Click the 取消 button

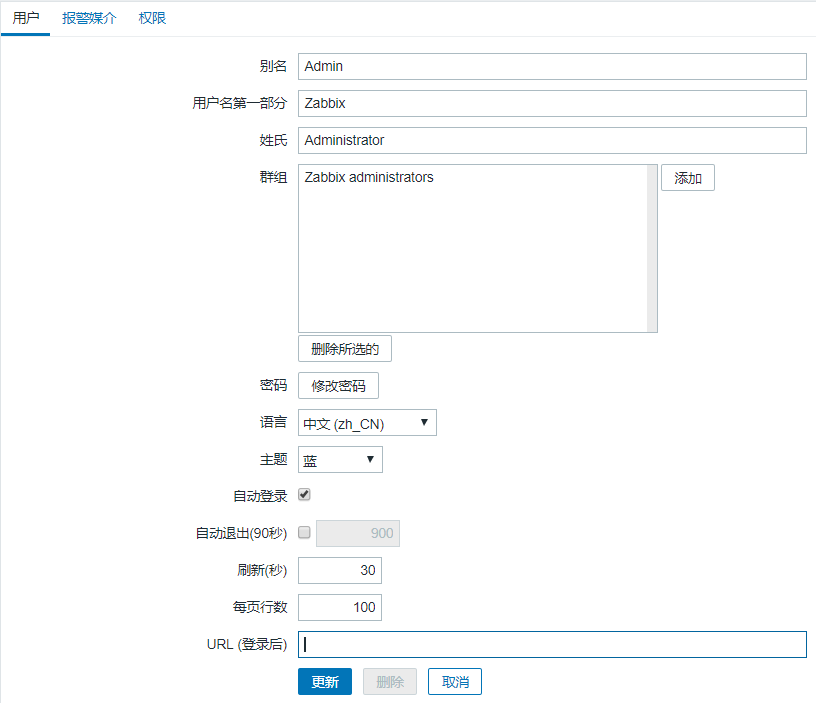(x=455, y=682)
